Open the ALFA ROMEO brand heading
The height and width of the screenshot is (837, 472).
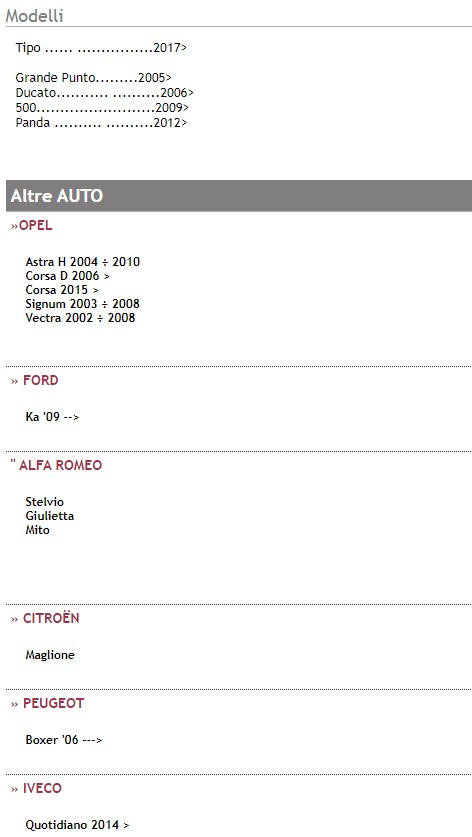pyautogui.click(x=56, y=465)
